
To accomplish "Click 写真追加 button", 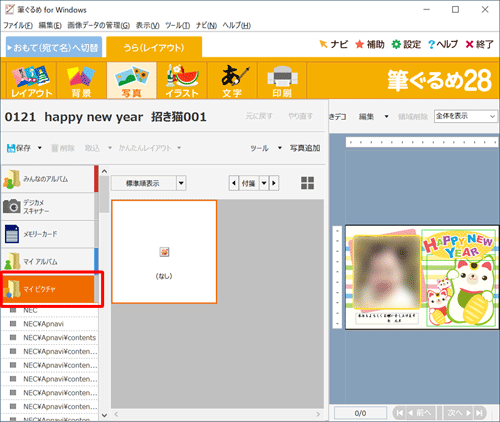I will point(305,148).
